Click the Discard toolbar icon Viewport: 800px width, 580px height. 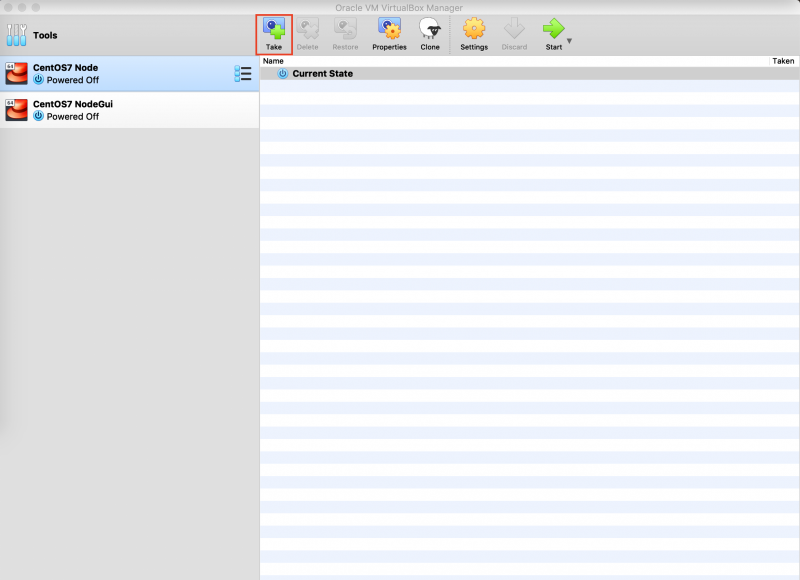pos(514,29)
